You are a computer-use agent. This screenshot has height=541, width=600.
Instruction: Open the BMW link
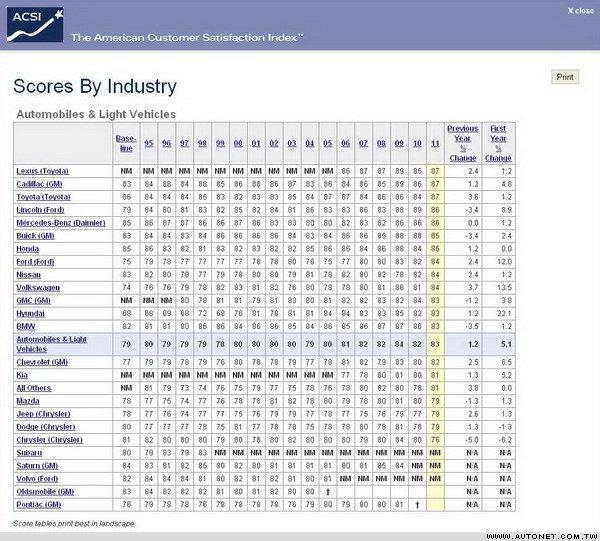pos(26,326)
